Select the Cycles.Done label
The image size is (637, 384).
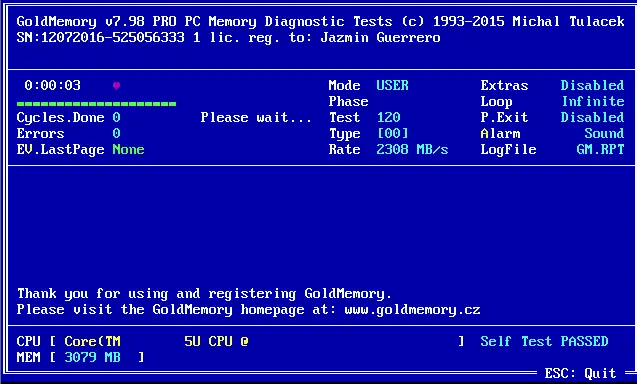(61, 118)
